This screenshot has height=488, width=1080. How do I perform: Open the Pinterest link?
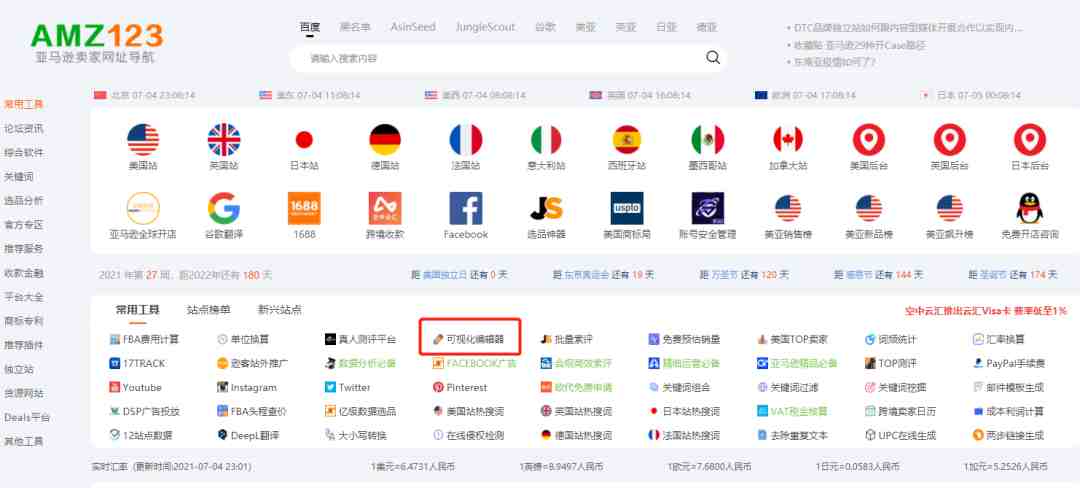(459, 388)
